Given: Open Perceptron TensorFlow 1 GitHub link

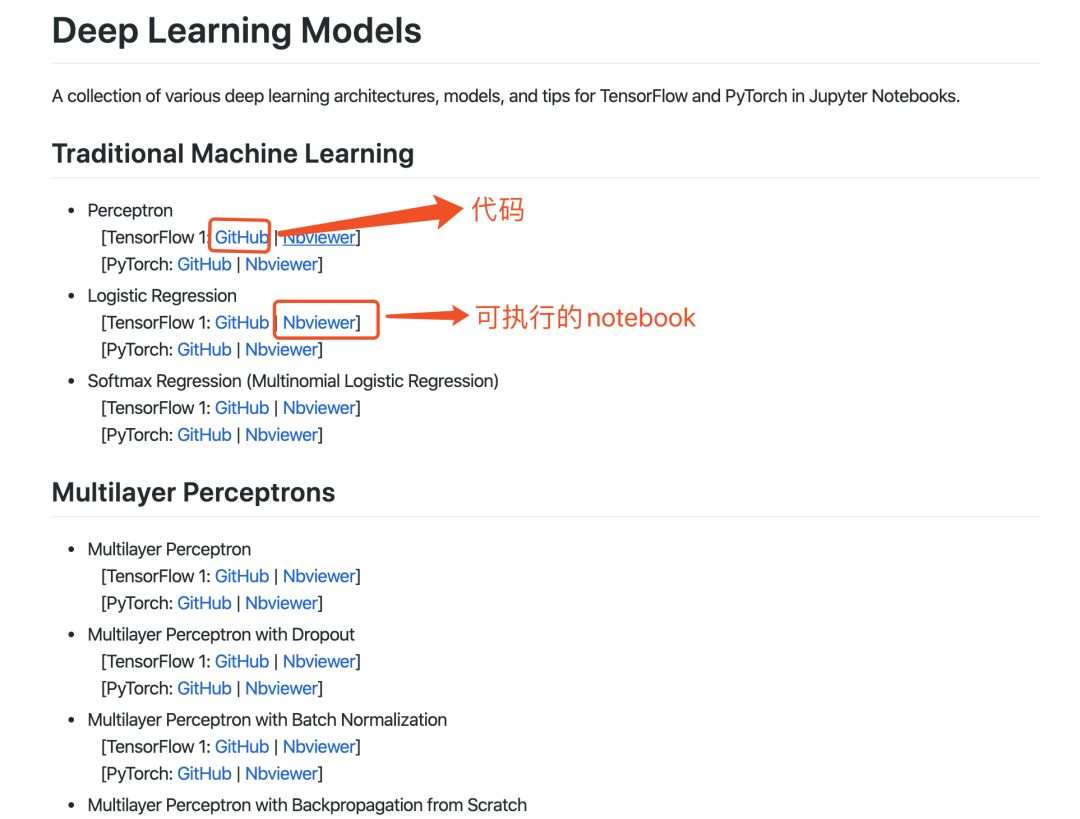Looking at the screenshot, I should [x=242, y=238].
